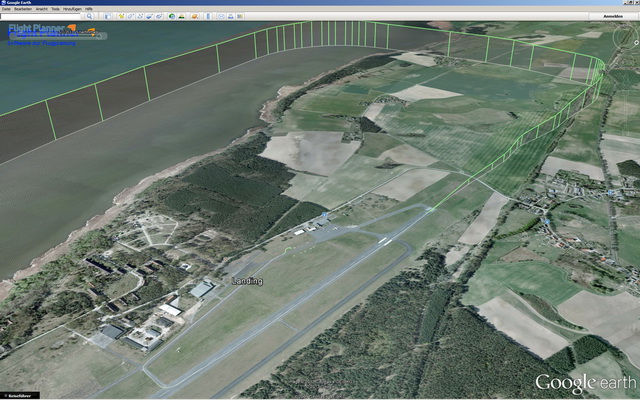The image size is (640, 400).
Task: Toggle sunlight across landscape button
Action: pos(182,16)
